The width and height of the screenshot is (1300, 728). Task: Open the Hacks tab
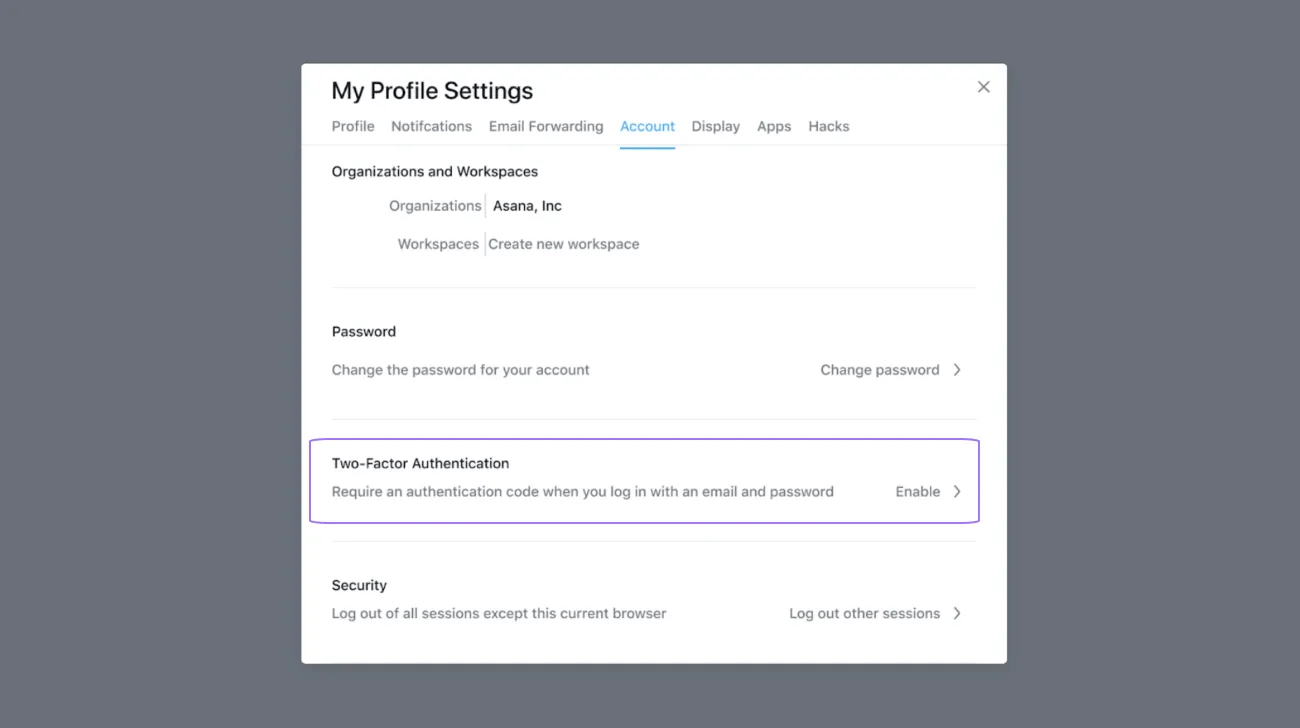828,126
